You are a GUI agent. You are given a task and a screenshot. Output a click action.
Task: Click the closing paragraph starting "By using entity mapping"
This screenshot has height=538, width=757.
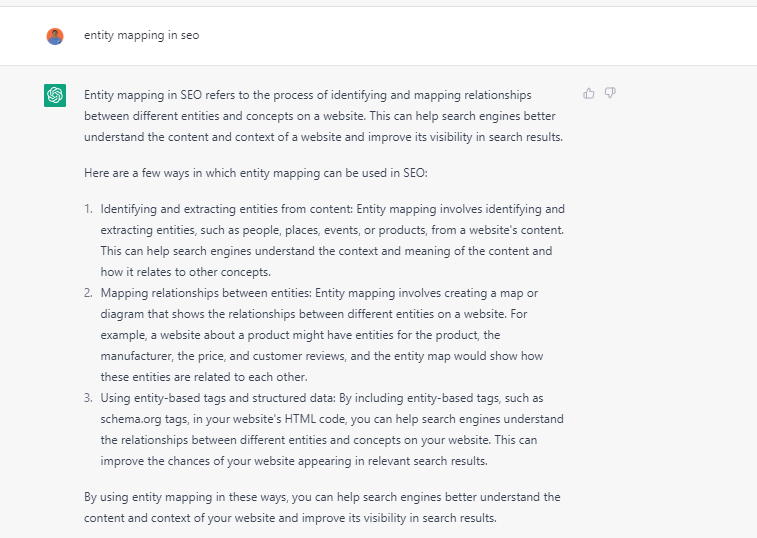click(322, 507)
